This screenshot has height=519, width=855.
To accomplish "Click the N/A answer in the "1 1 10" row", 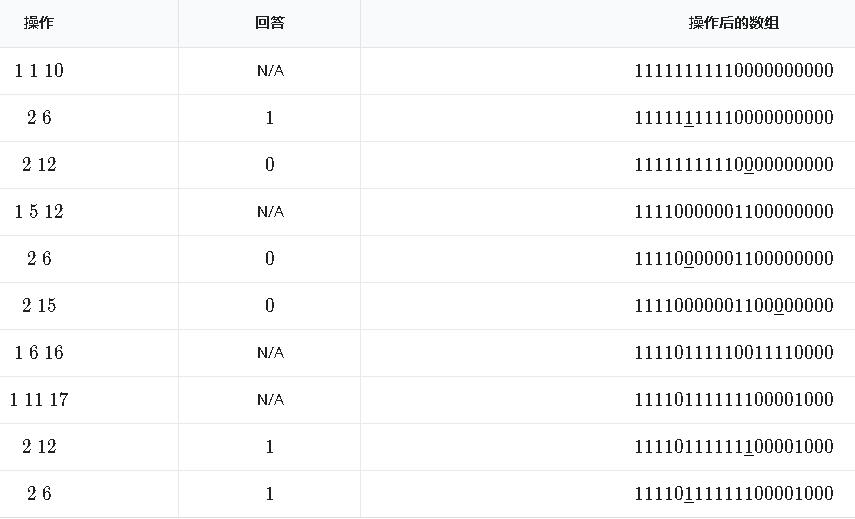I will pos(270,71).
